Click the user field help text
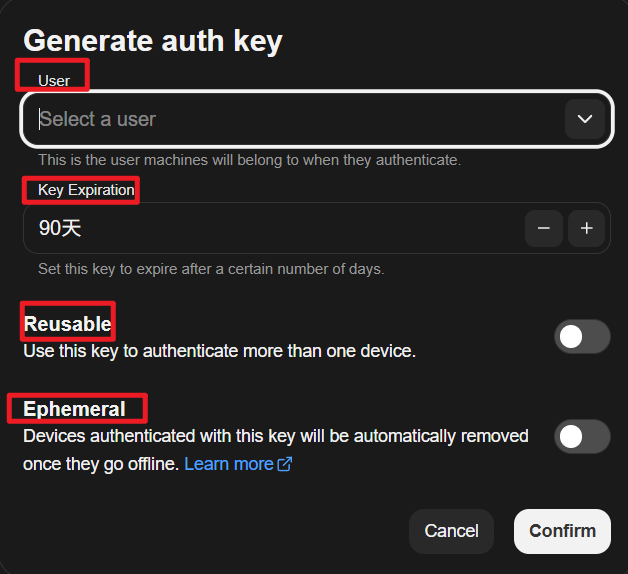This screenshot has width=628, height=574. (x=249, y=160)
